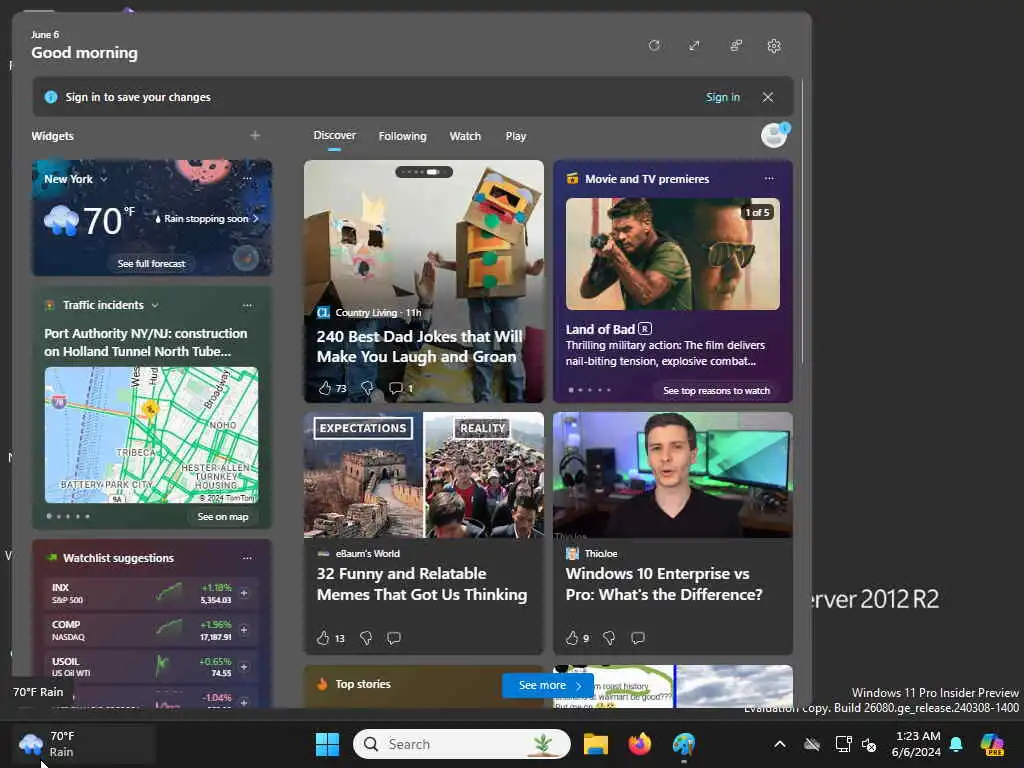Image resolution: width=1024 pixels, height=768 pixels.
Task: Open Windows 10 Enterprise vs Pro article
Action: pos(664,584)
